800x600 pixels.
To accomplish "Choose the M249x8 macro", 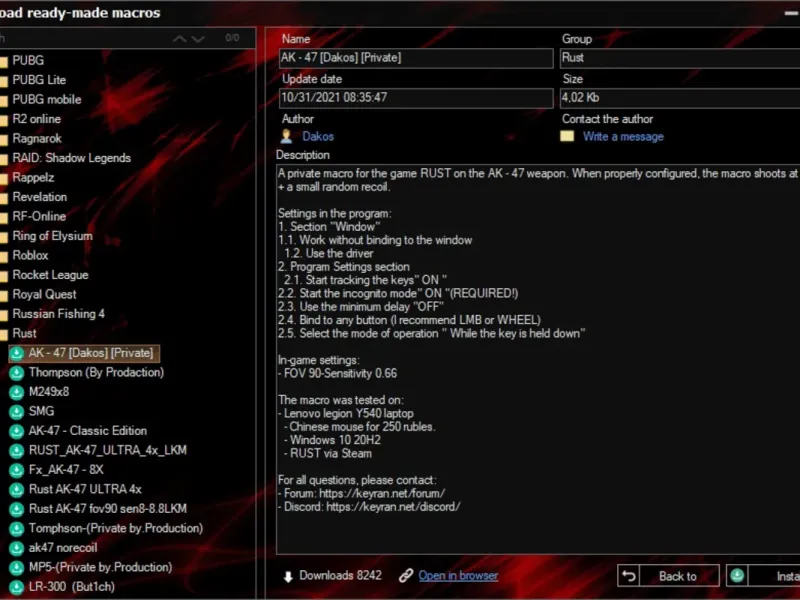I will point(49,392).
